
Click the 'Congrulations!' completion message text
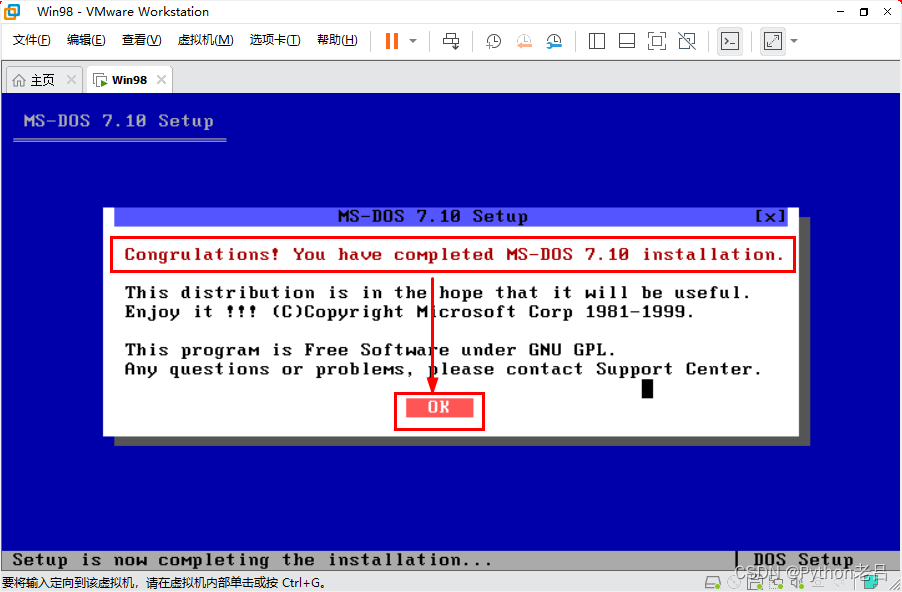click(x=454, y=254)
